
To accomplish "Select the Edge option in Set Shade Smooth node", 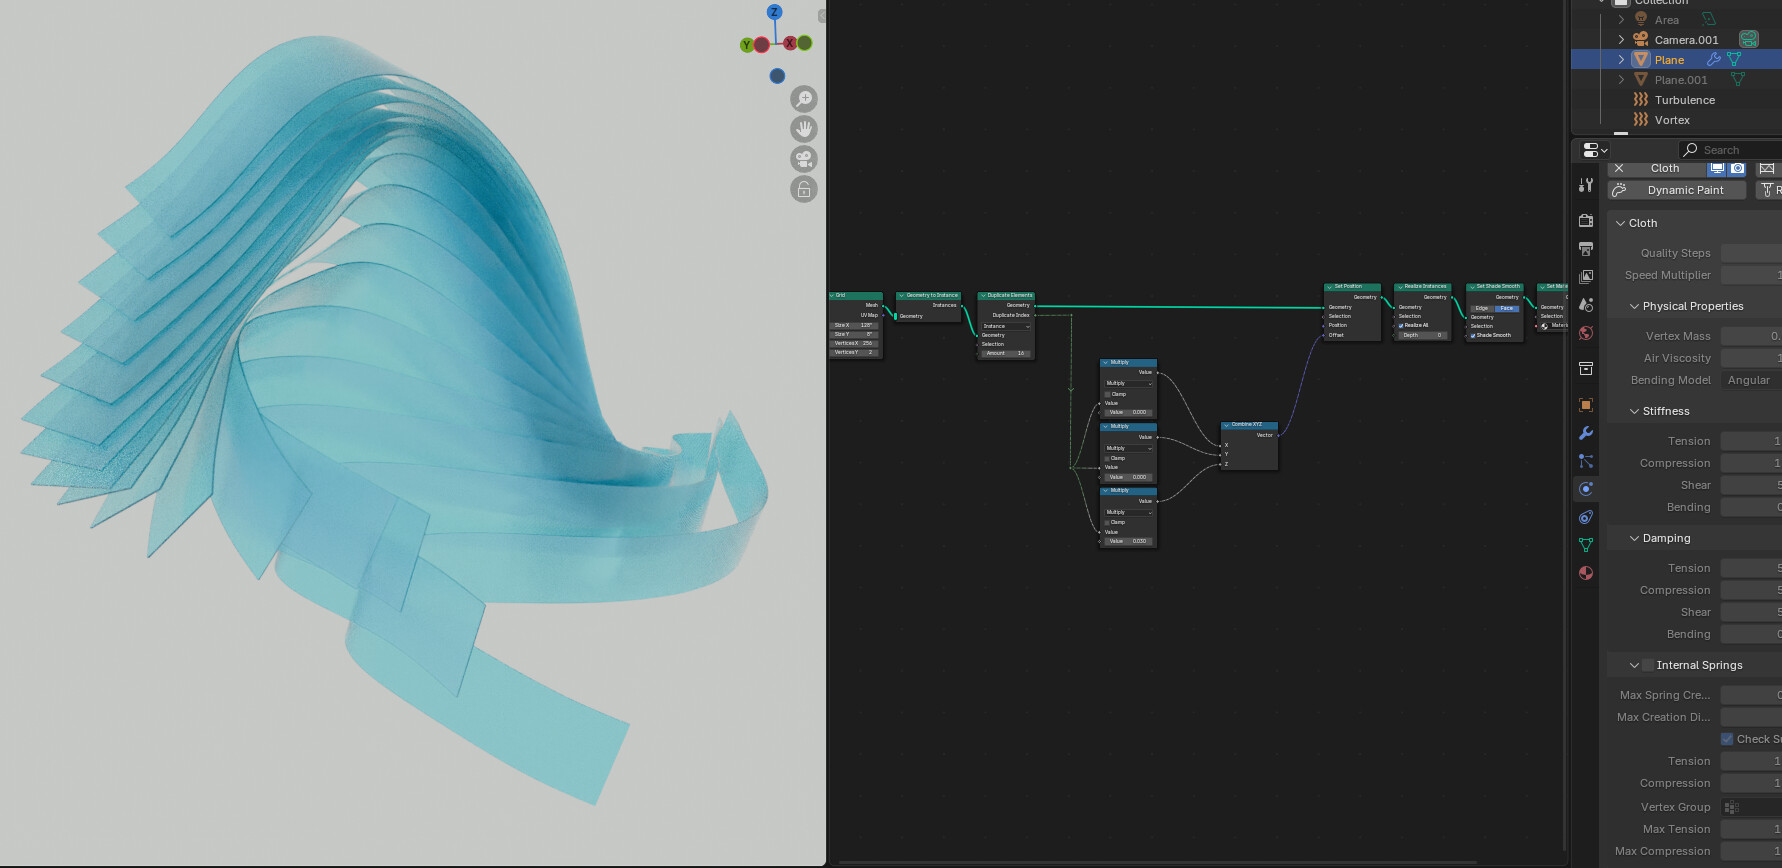I will point(1482,308).
